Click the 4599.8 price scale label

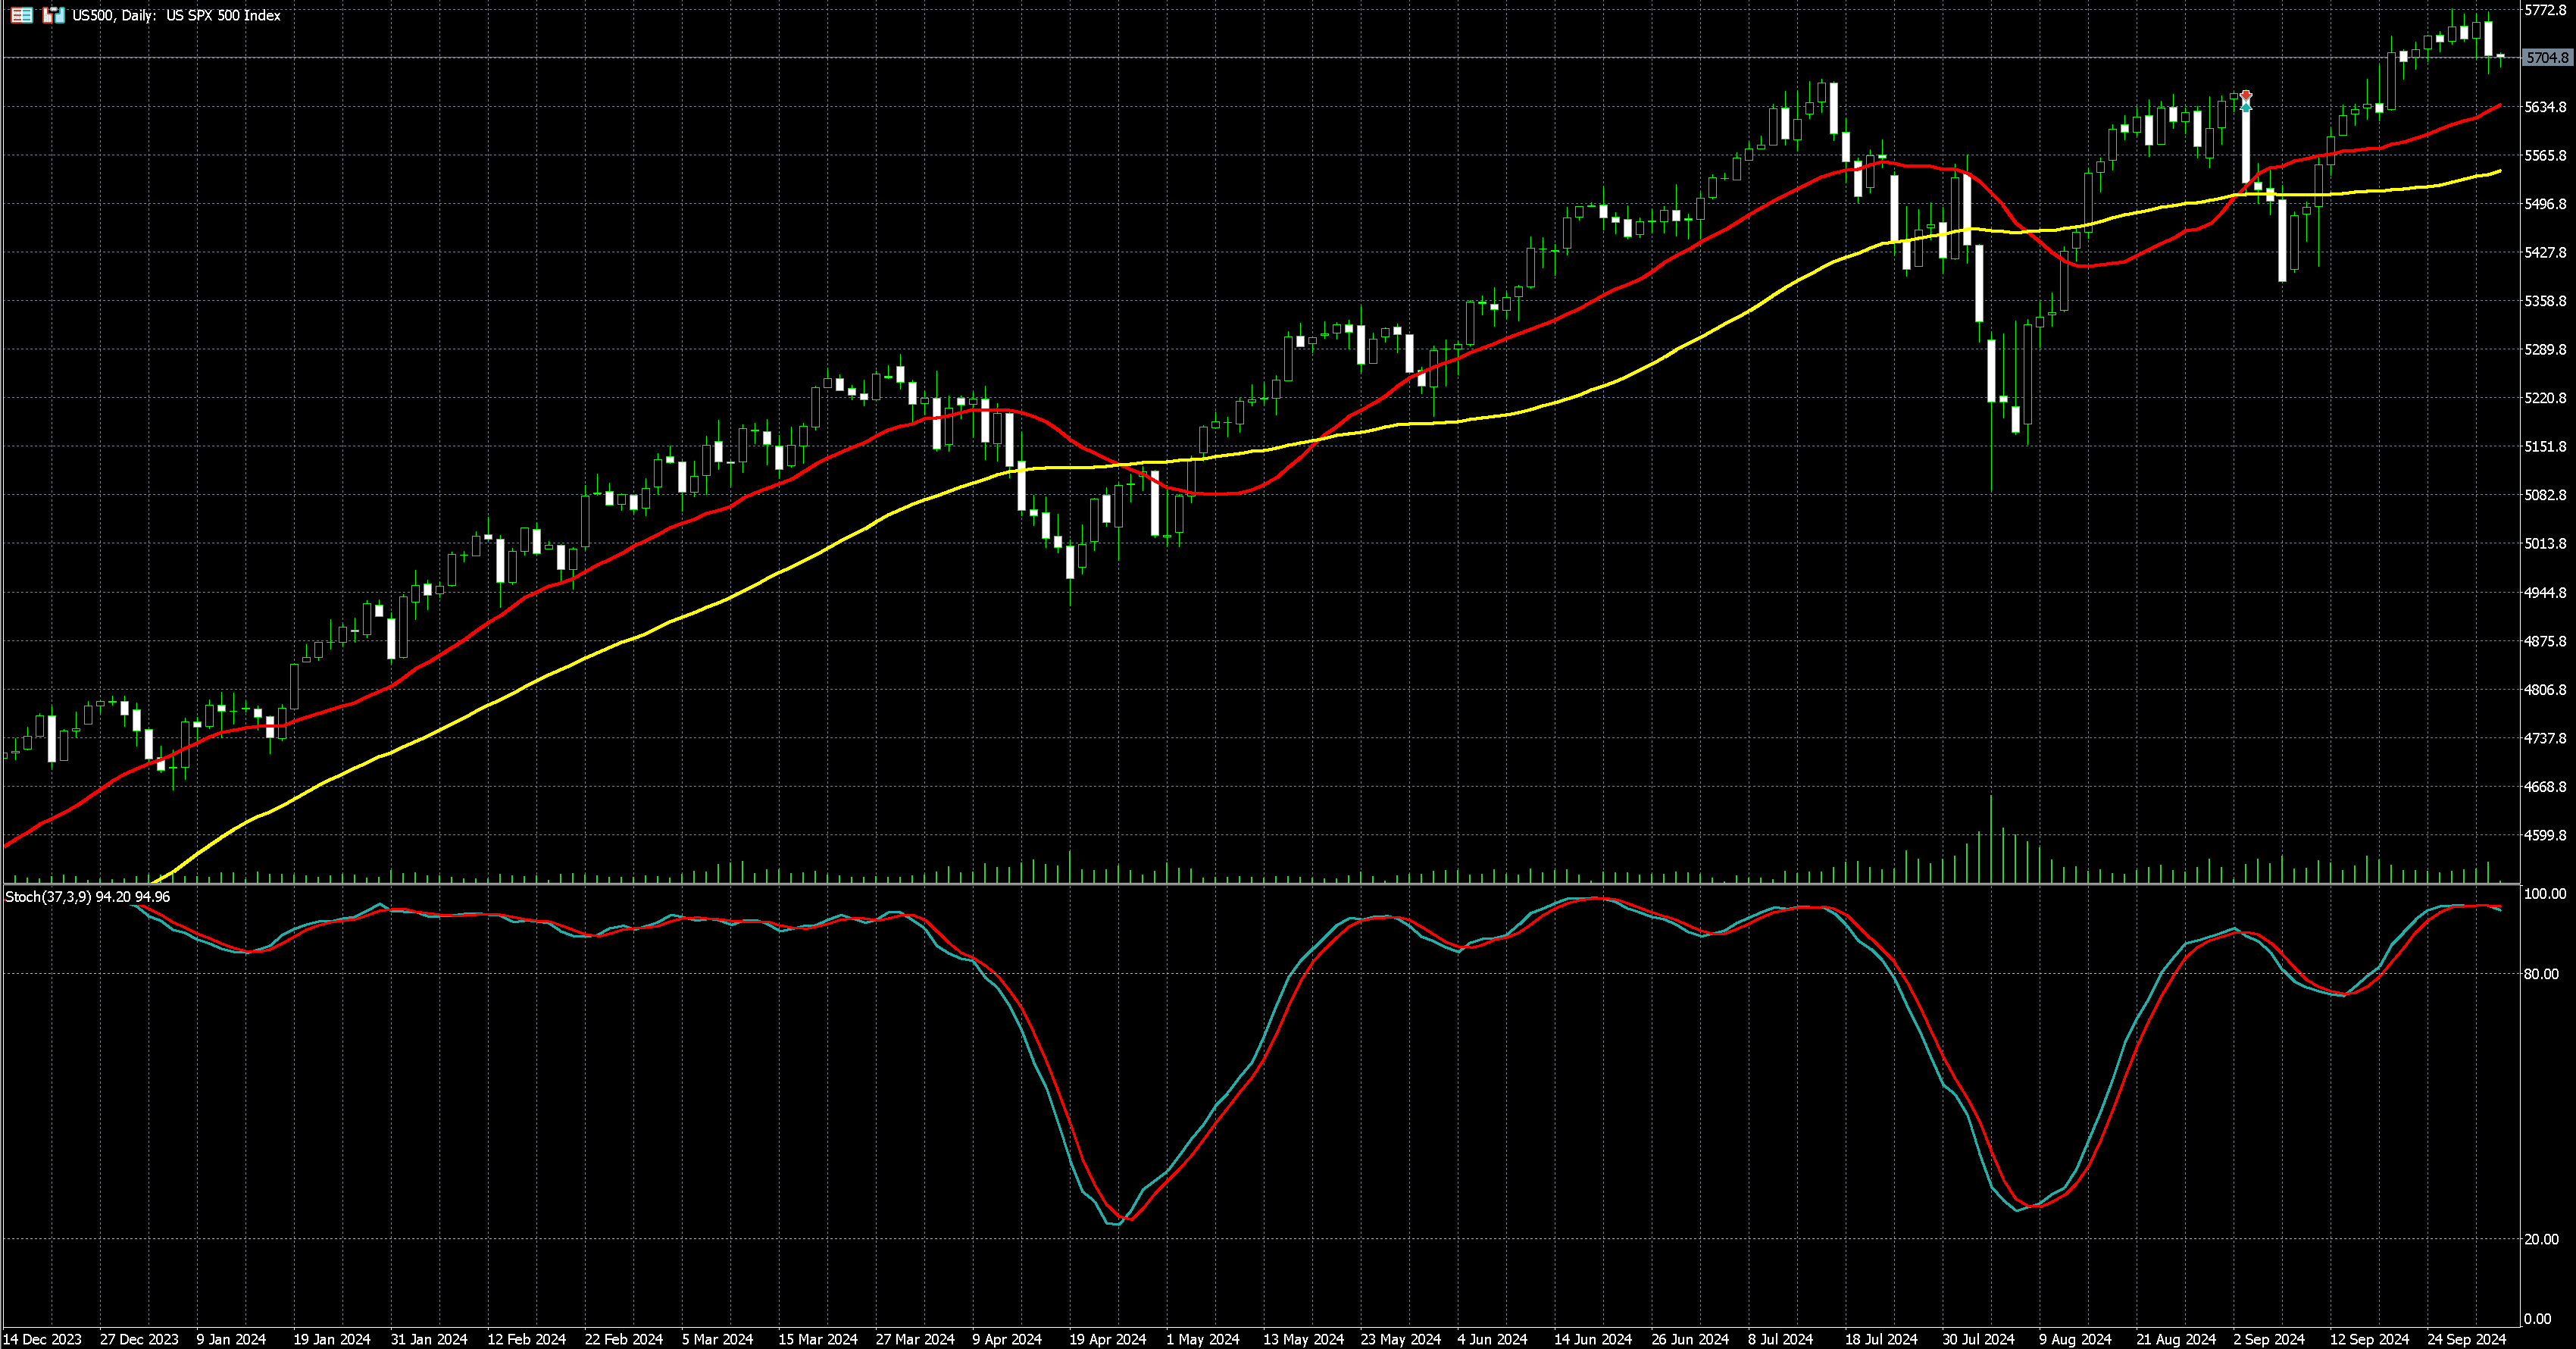[2545, 835]
